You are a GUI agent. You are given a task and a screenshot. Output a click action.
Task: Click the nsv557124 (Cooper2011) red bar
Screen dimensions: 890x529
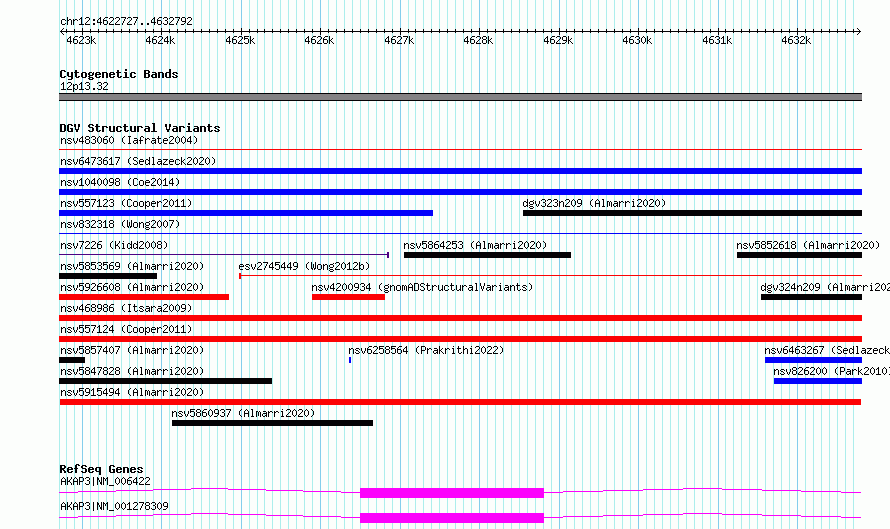click(x=460, y=339)
